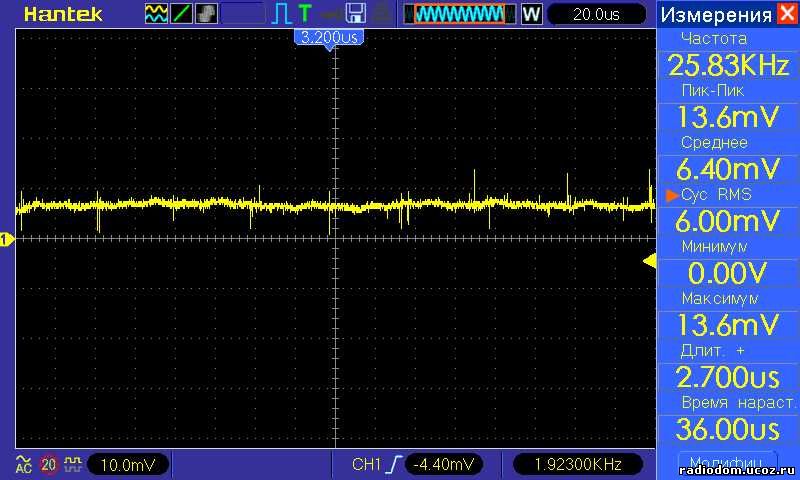Select the Максимум 13.6mV measurement

[728, 315]
